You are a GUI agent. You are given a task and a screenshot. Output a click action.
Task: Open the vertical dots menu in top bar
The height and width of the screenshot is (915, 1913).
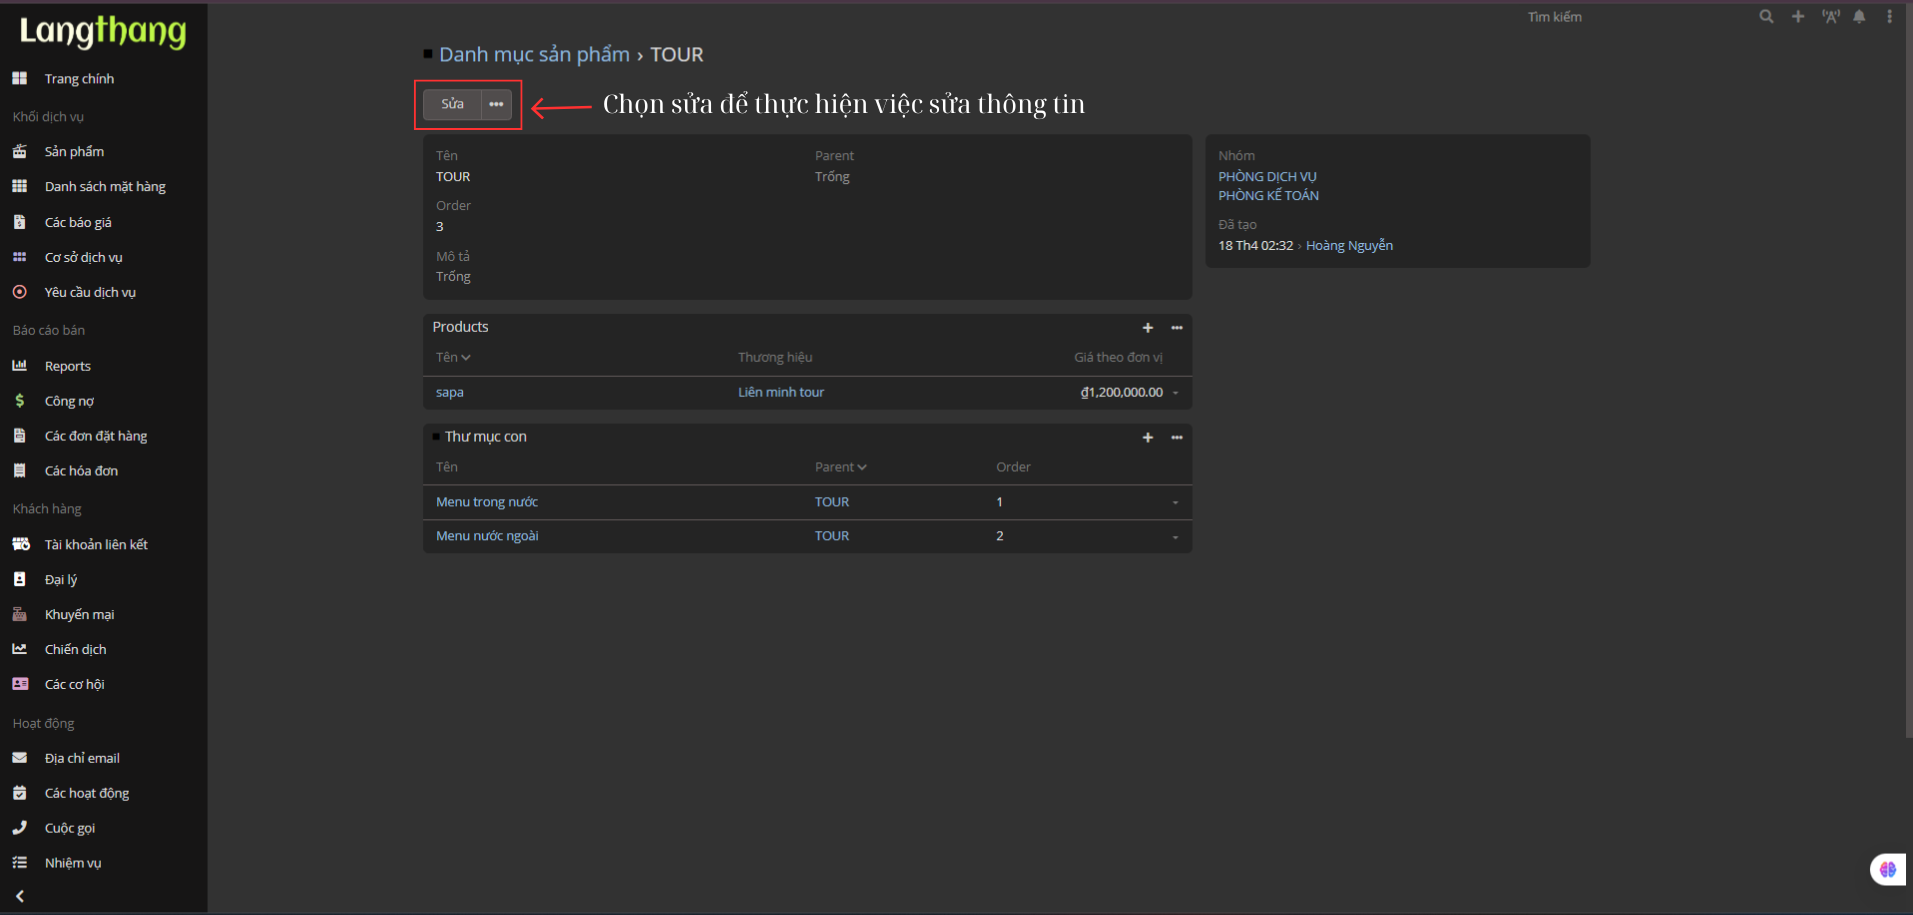pyautogui.click(x=1889, y=17)
